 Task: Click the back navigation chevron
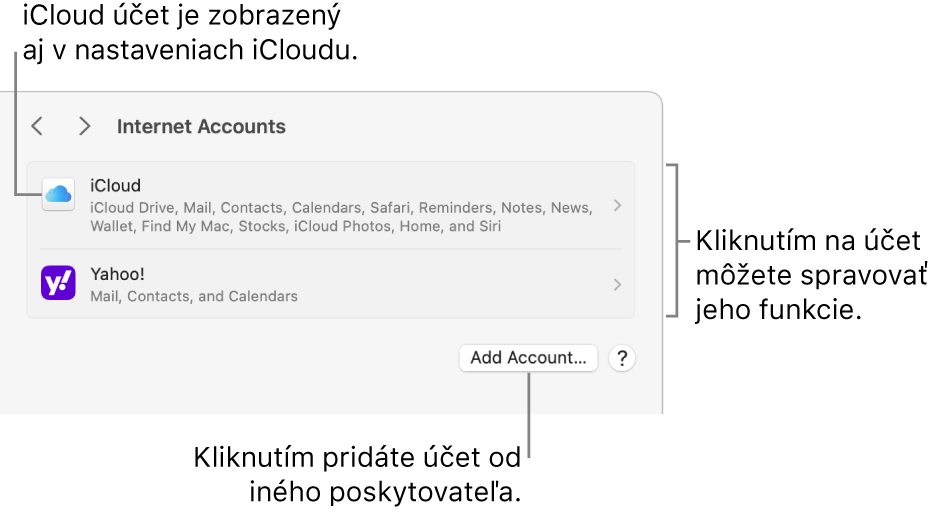37,126
